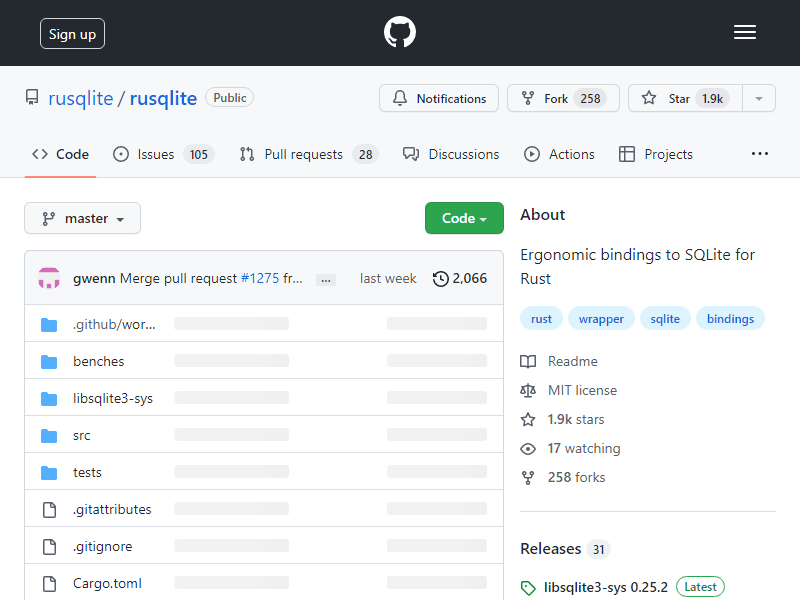Click the Latest release badge

(700, 587)
